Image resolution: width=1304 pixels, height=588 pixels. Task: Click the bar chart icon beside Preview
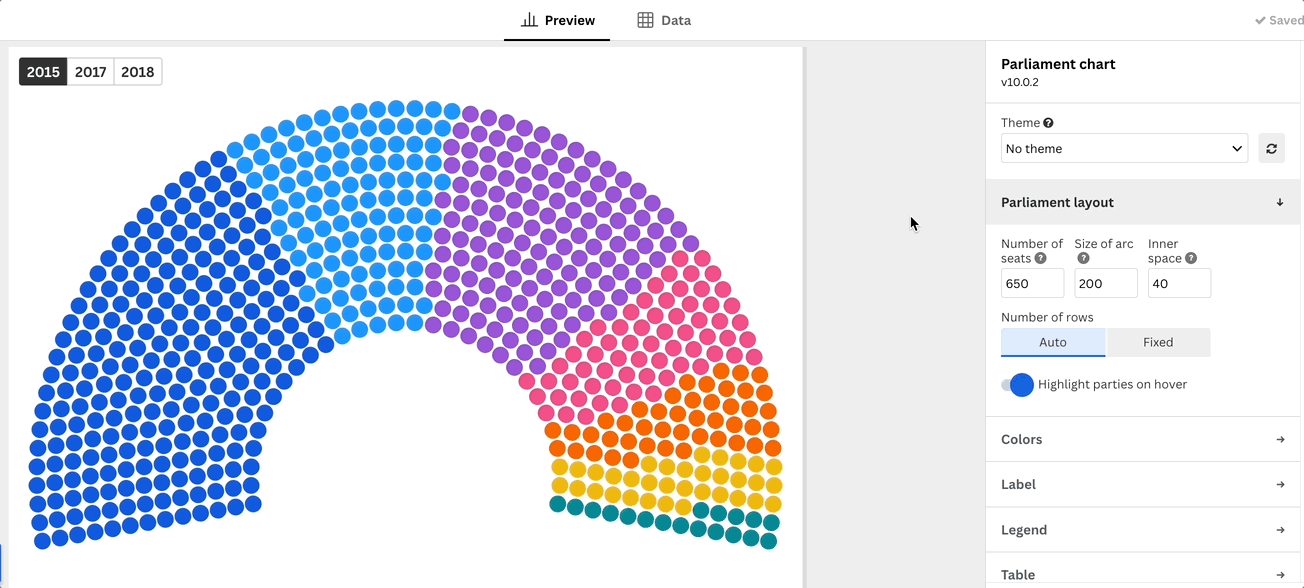tap(530, 20)
